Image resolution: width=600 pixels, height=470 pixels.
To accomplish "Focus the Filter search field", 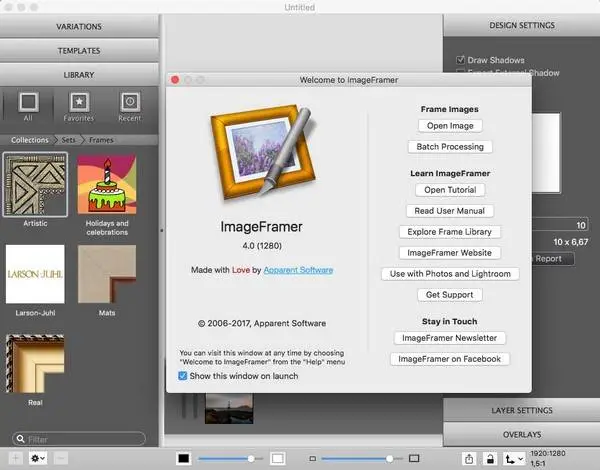I will tap(79, 439).
